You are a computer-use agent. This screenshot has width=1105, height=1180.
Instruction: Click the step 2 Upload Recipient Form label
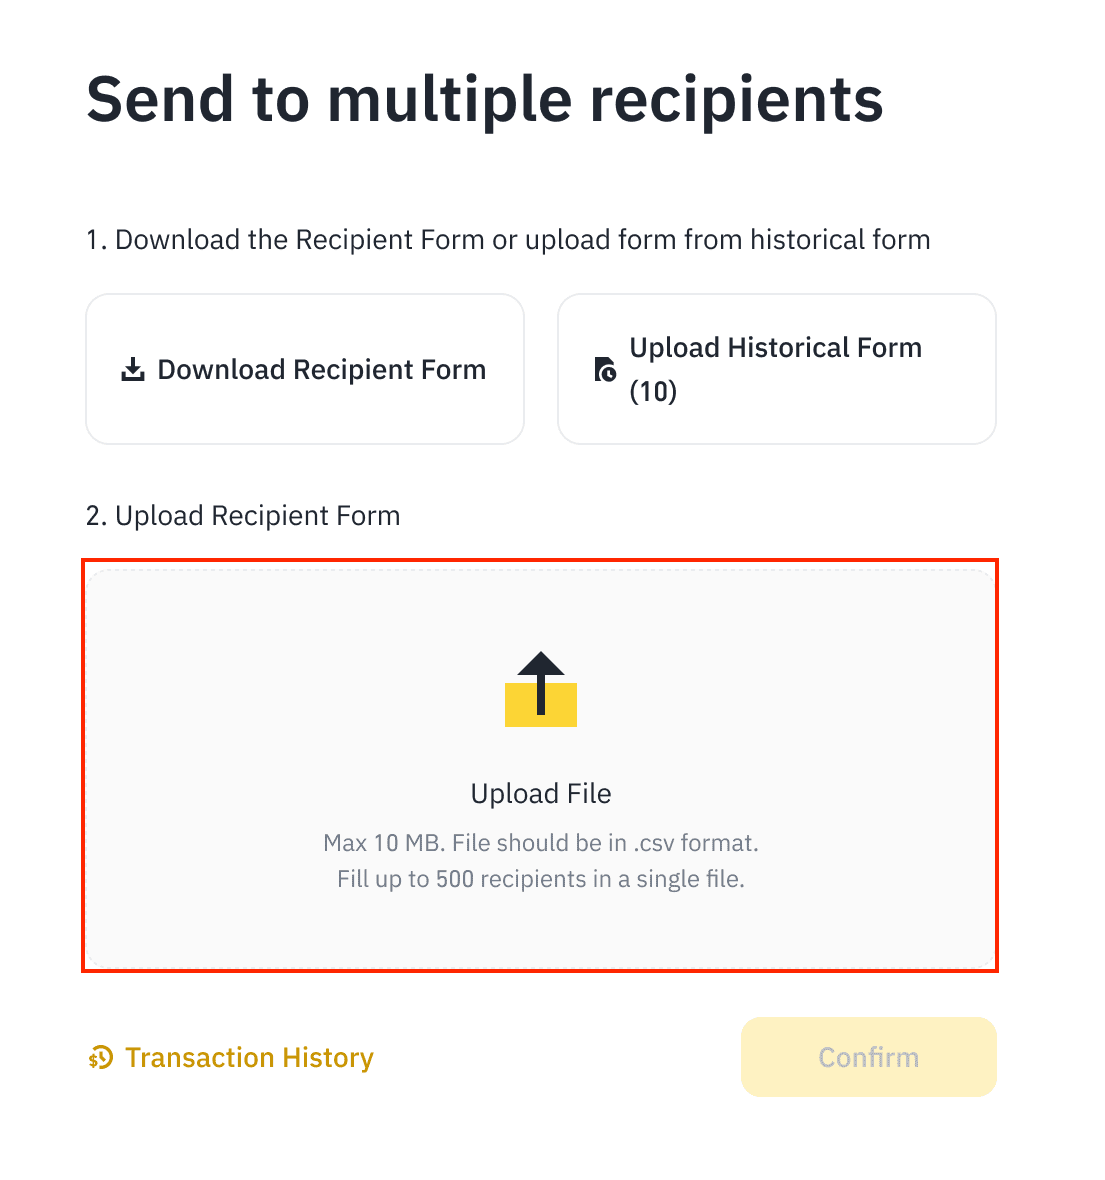coord(243,516)
